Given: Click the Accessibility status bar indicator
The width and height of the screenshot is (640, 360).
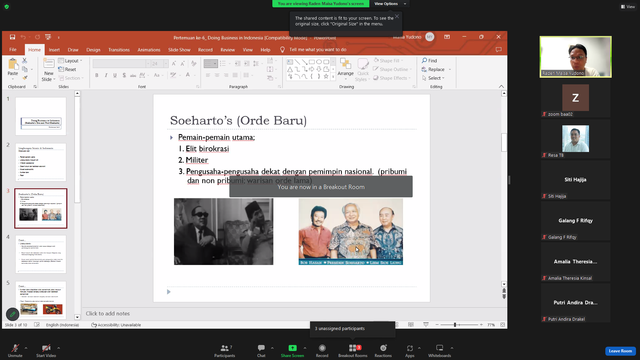Looking at the screenshot, I should click(x=116, y=325).
